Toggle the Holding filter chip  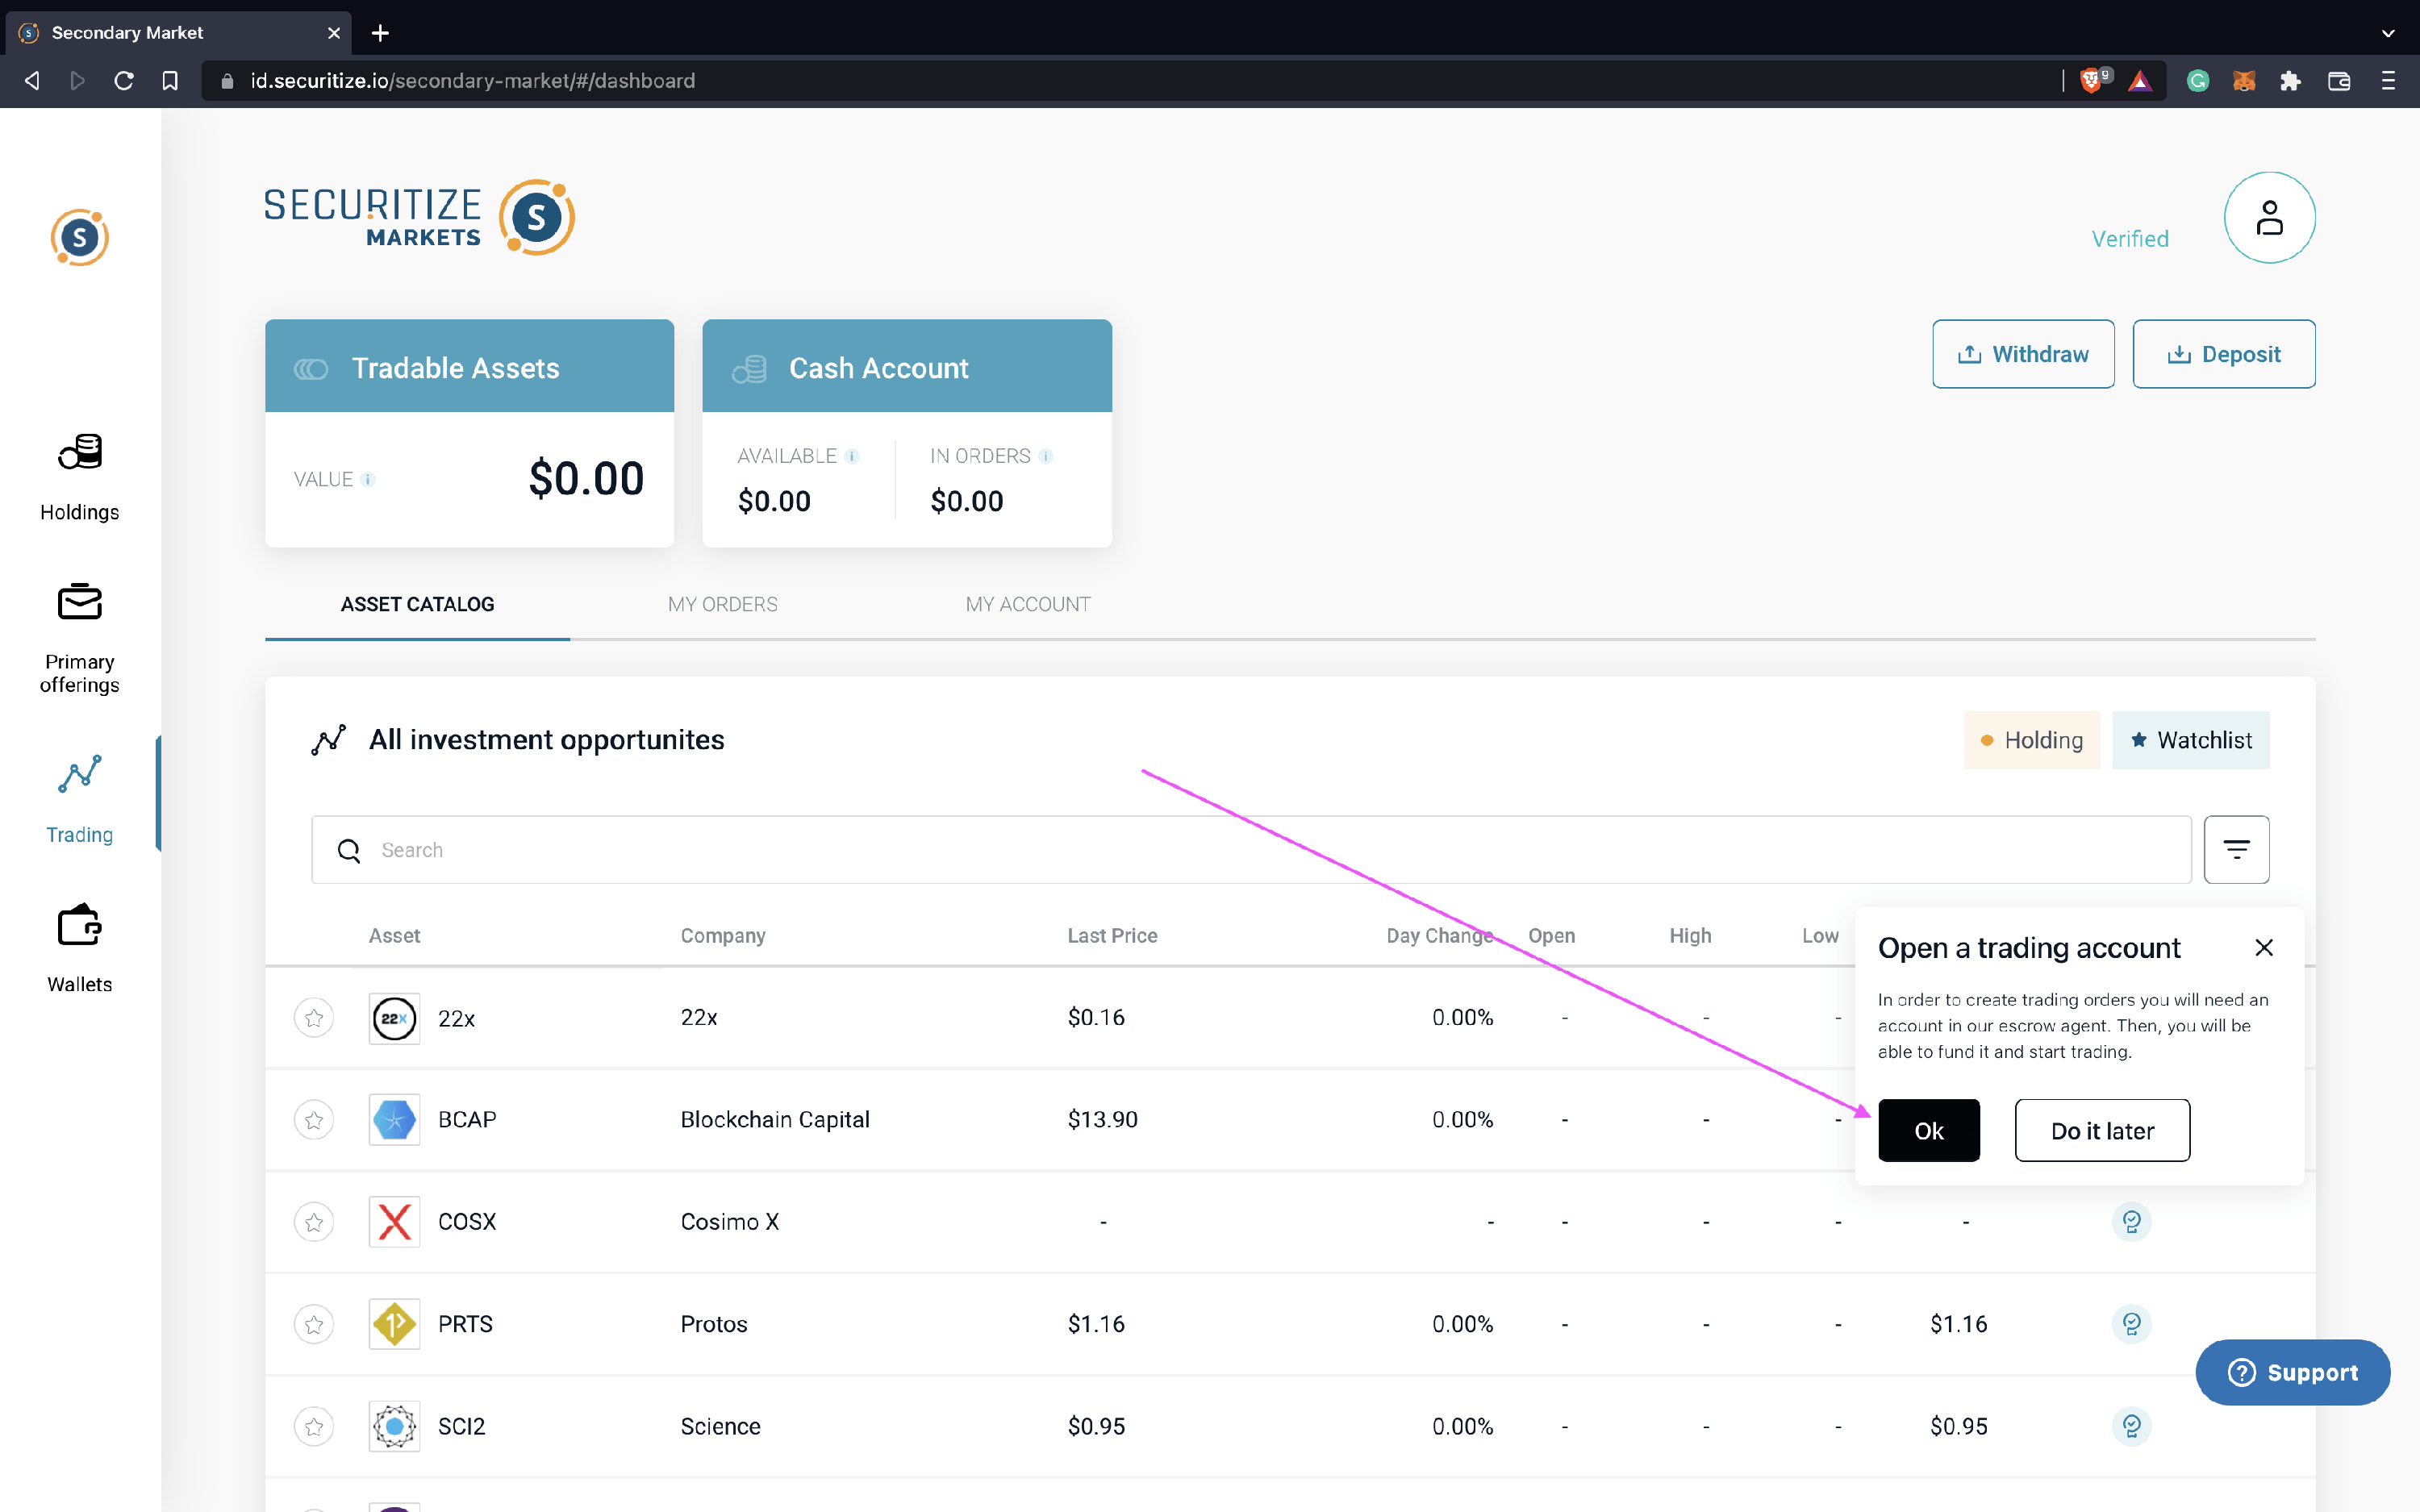coord(2031,740)
